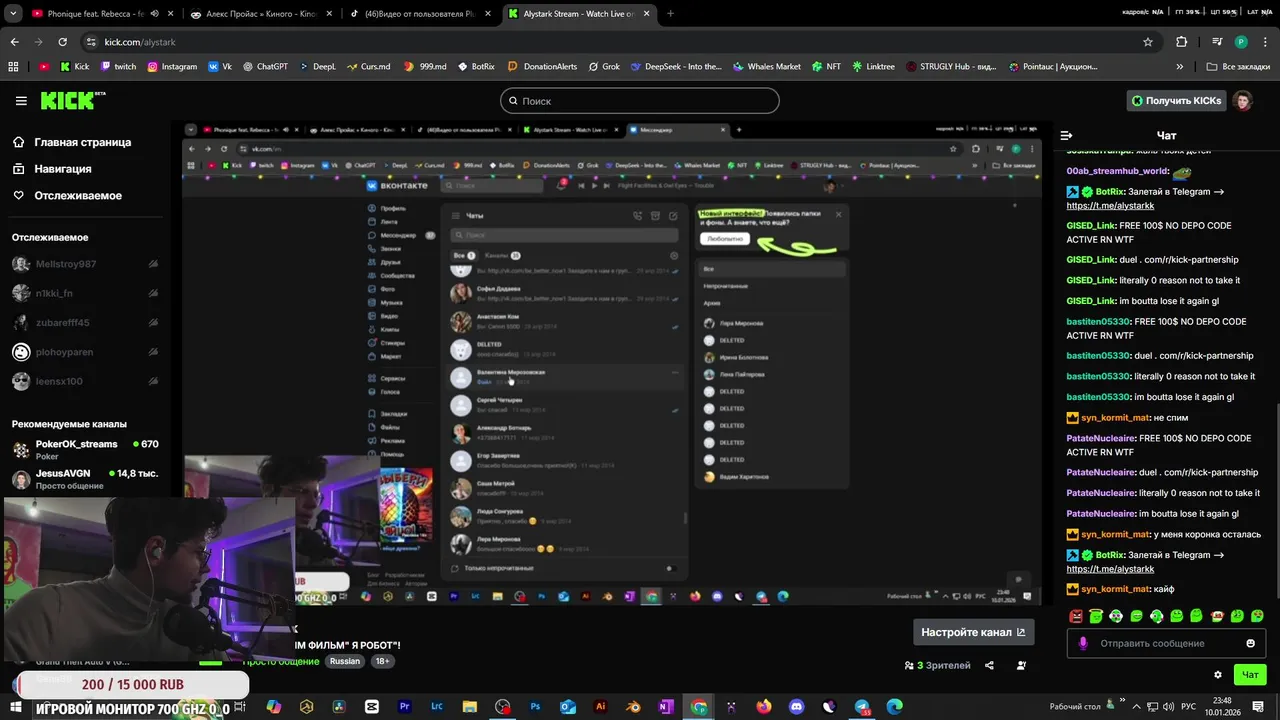Open followed channel leensx100
This screenshot has height=720, width=1280.
[x=85, y=381]
